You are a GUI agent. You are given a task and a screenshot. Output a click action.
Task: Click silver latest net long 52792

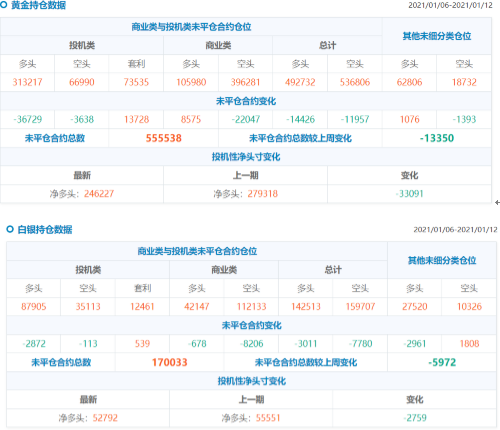105,418
